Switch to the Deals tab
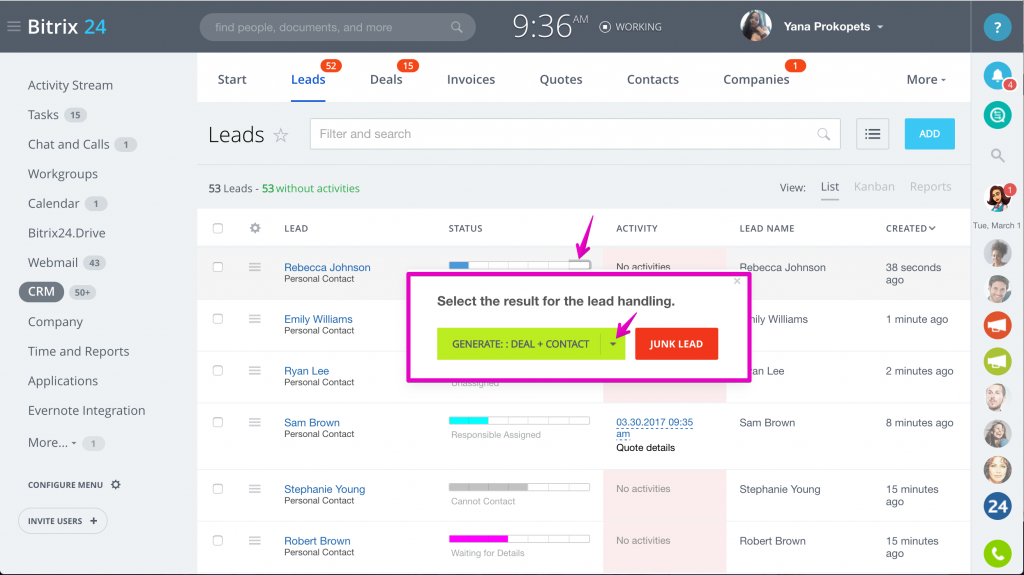The image size is (1024, 575). coord(386,79)
